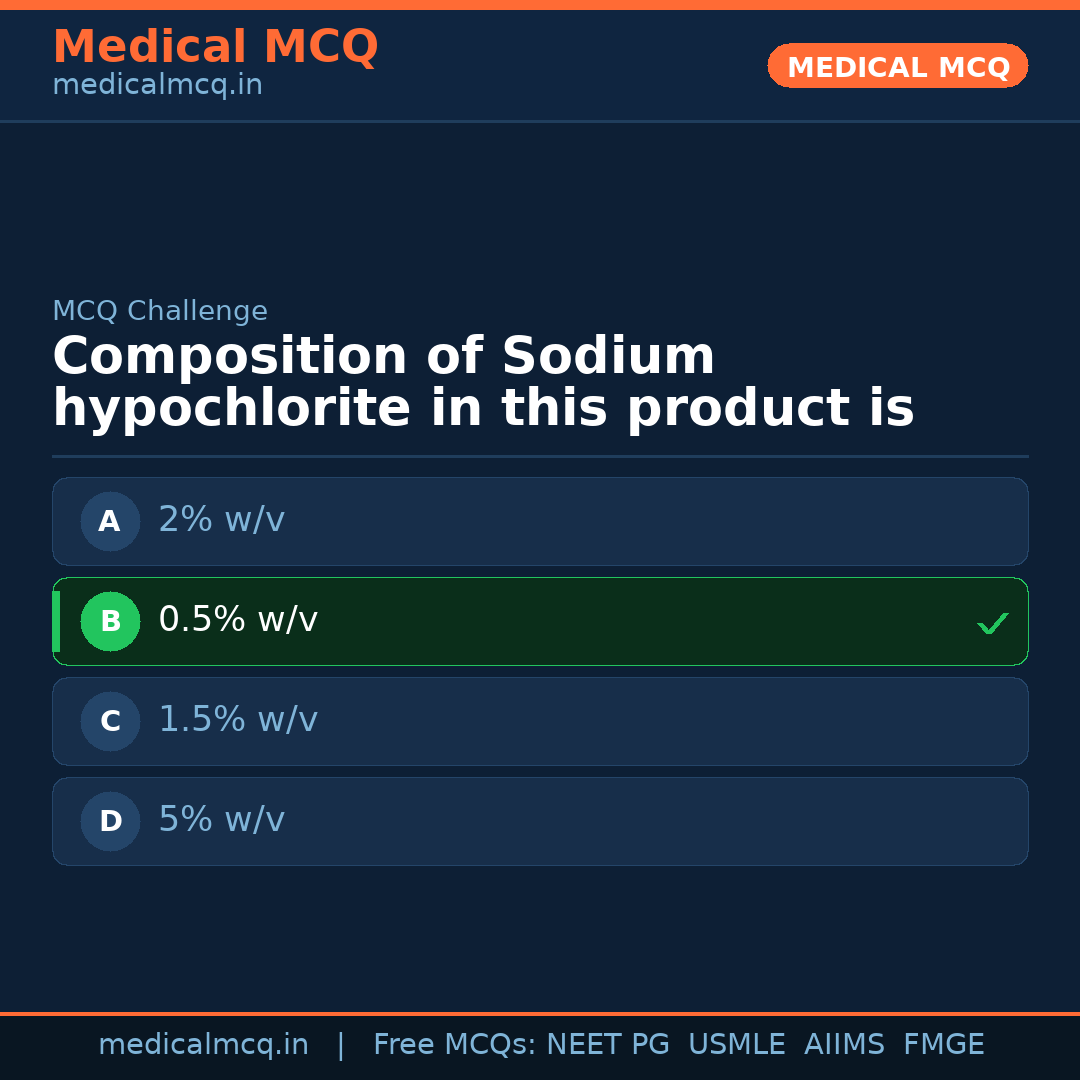Click the letter C option circle
The height and width of the screenshot is (1080, 1080).
(110, 721)
